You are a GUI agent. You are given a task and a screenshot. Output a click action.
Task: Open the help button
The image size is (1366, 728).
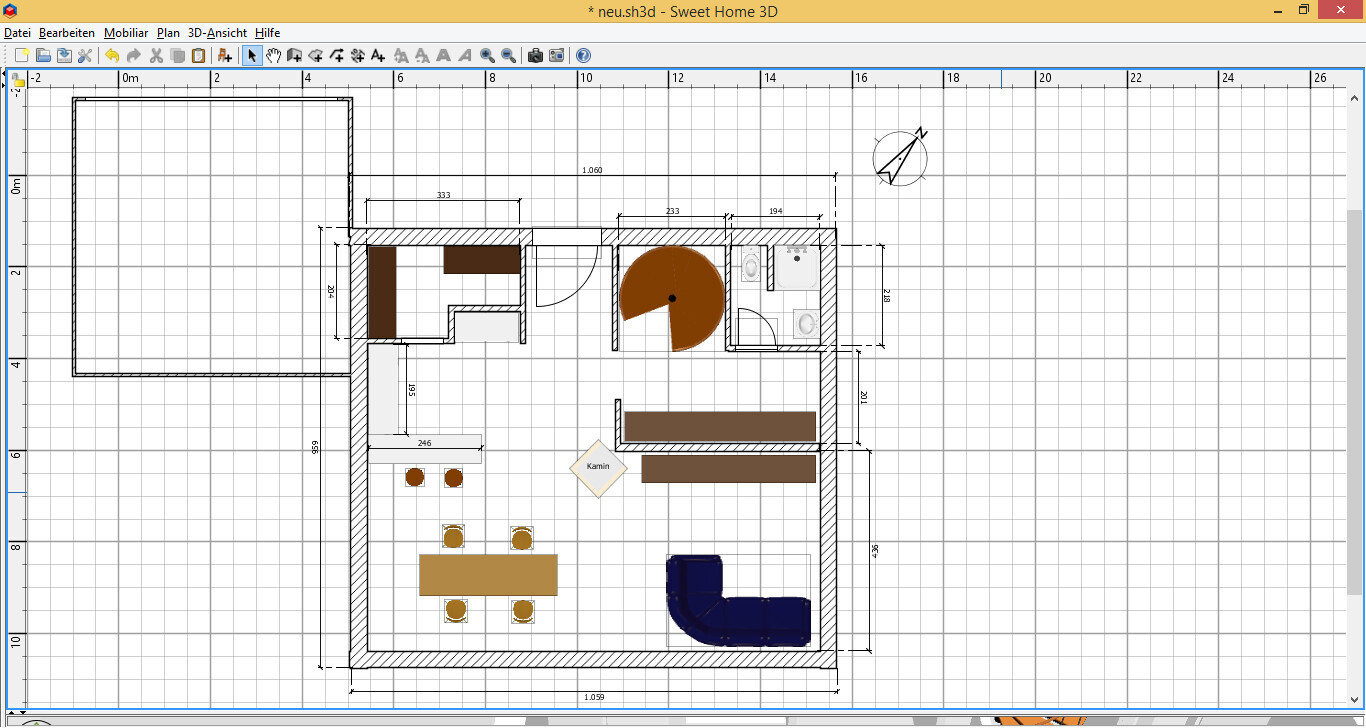click(583, 56)
